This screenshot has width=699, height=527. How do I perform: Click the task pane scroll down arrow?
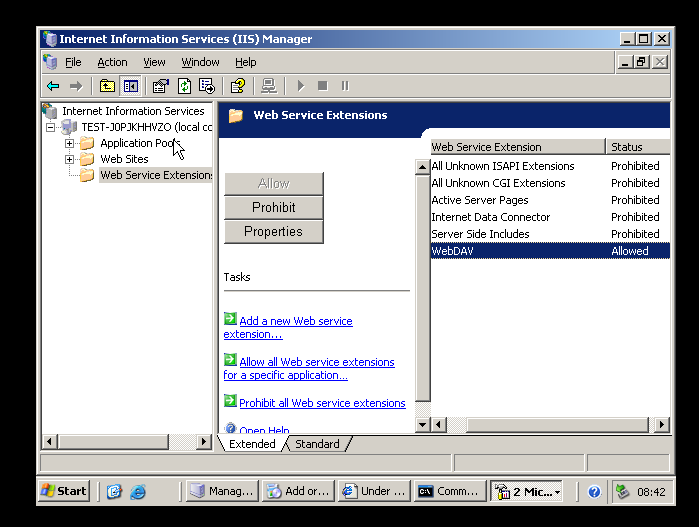click(422, 424)
